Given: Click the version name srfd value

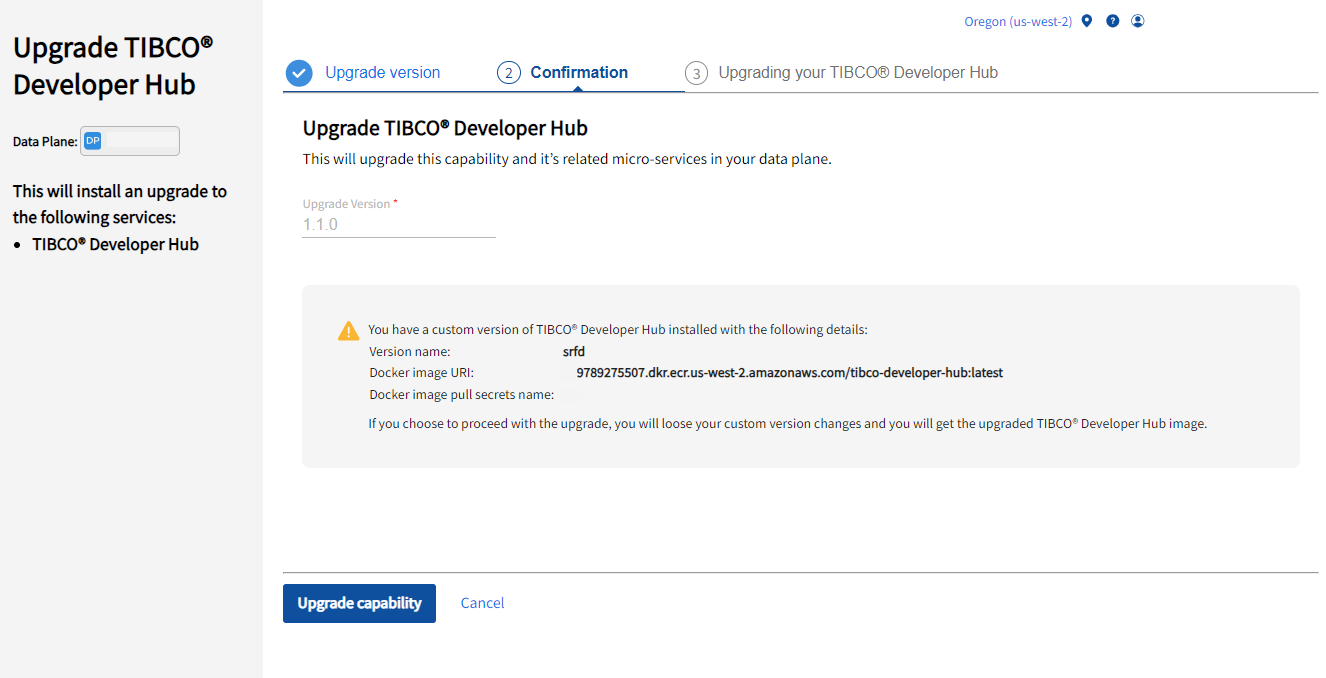Looking at the screenshot, I should (574, 352).
